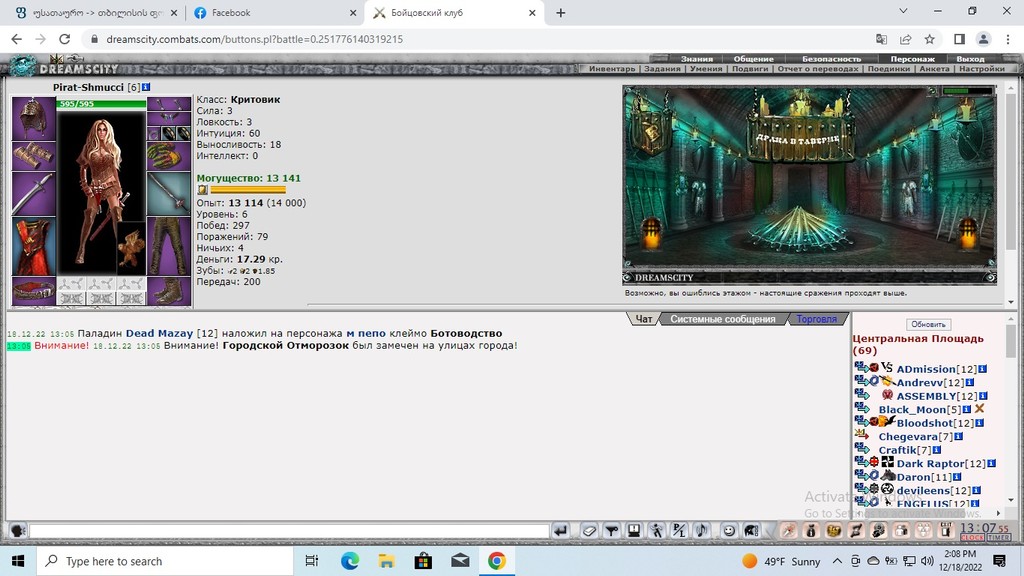Select the trousers equipment slot
Screen dimensions: 1024x576
[x=168, y=247]
